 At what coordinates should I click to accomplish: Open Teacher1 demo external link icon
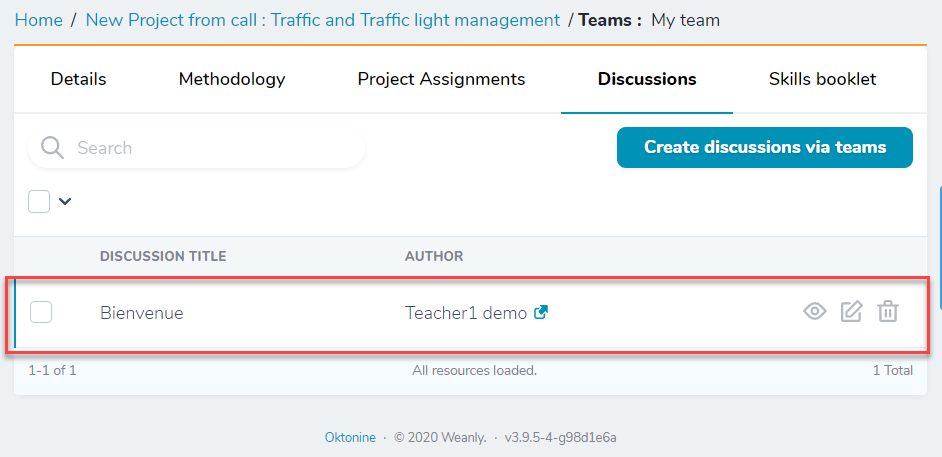541,312
